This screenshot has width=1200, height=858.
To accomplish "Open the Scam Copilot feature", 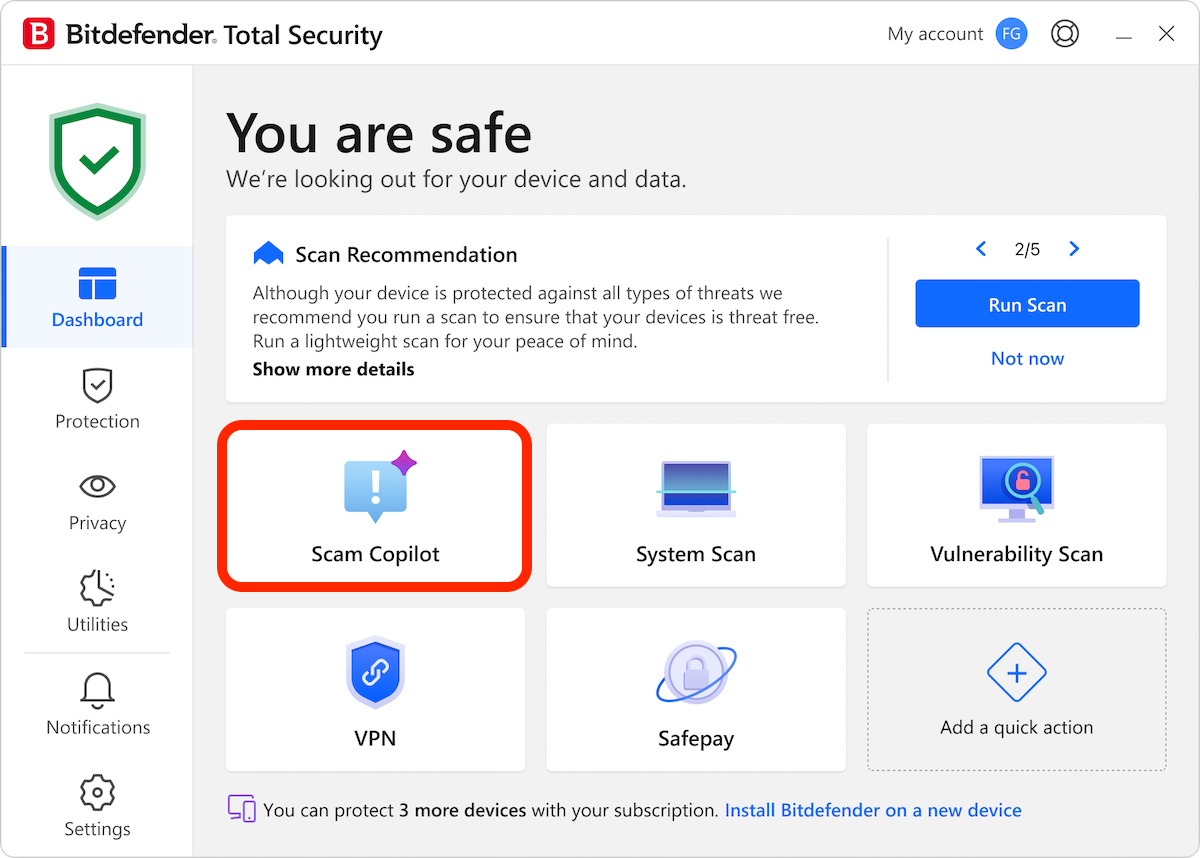I will coord(375,505).
